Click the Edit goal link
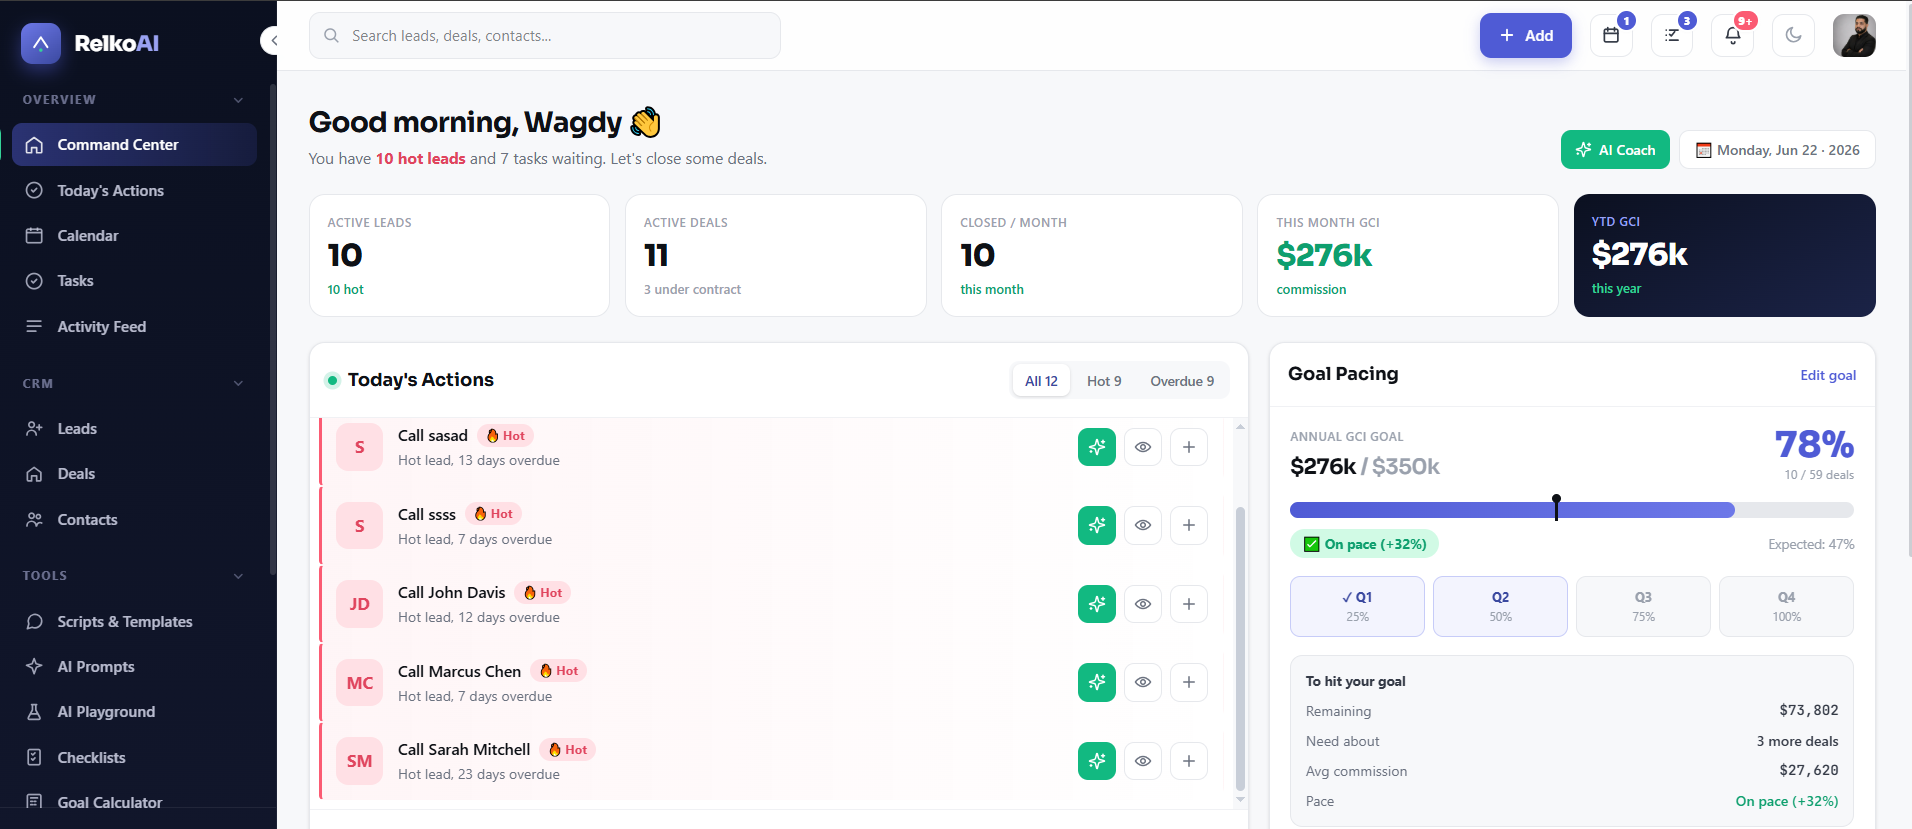This screenshot has width=1912, height=829. (x=1828, y=375)
